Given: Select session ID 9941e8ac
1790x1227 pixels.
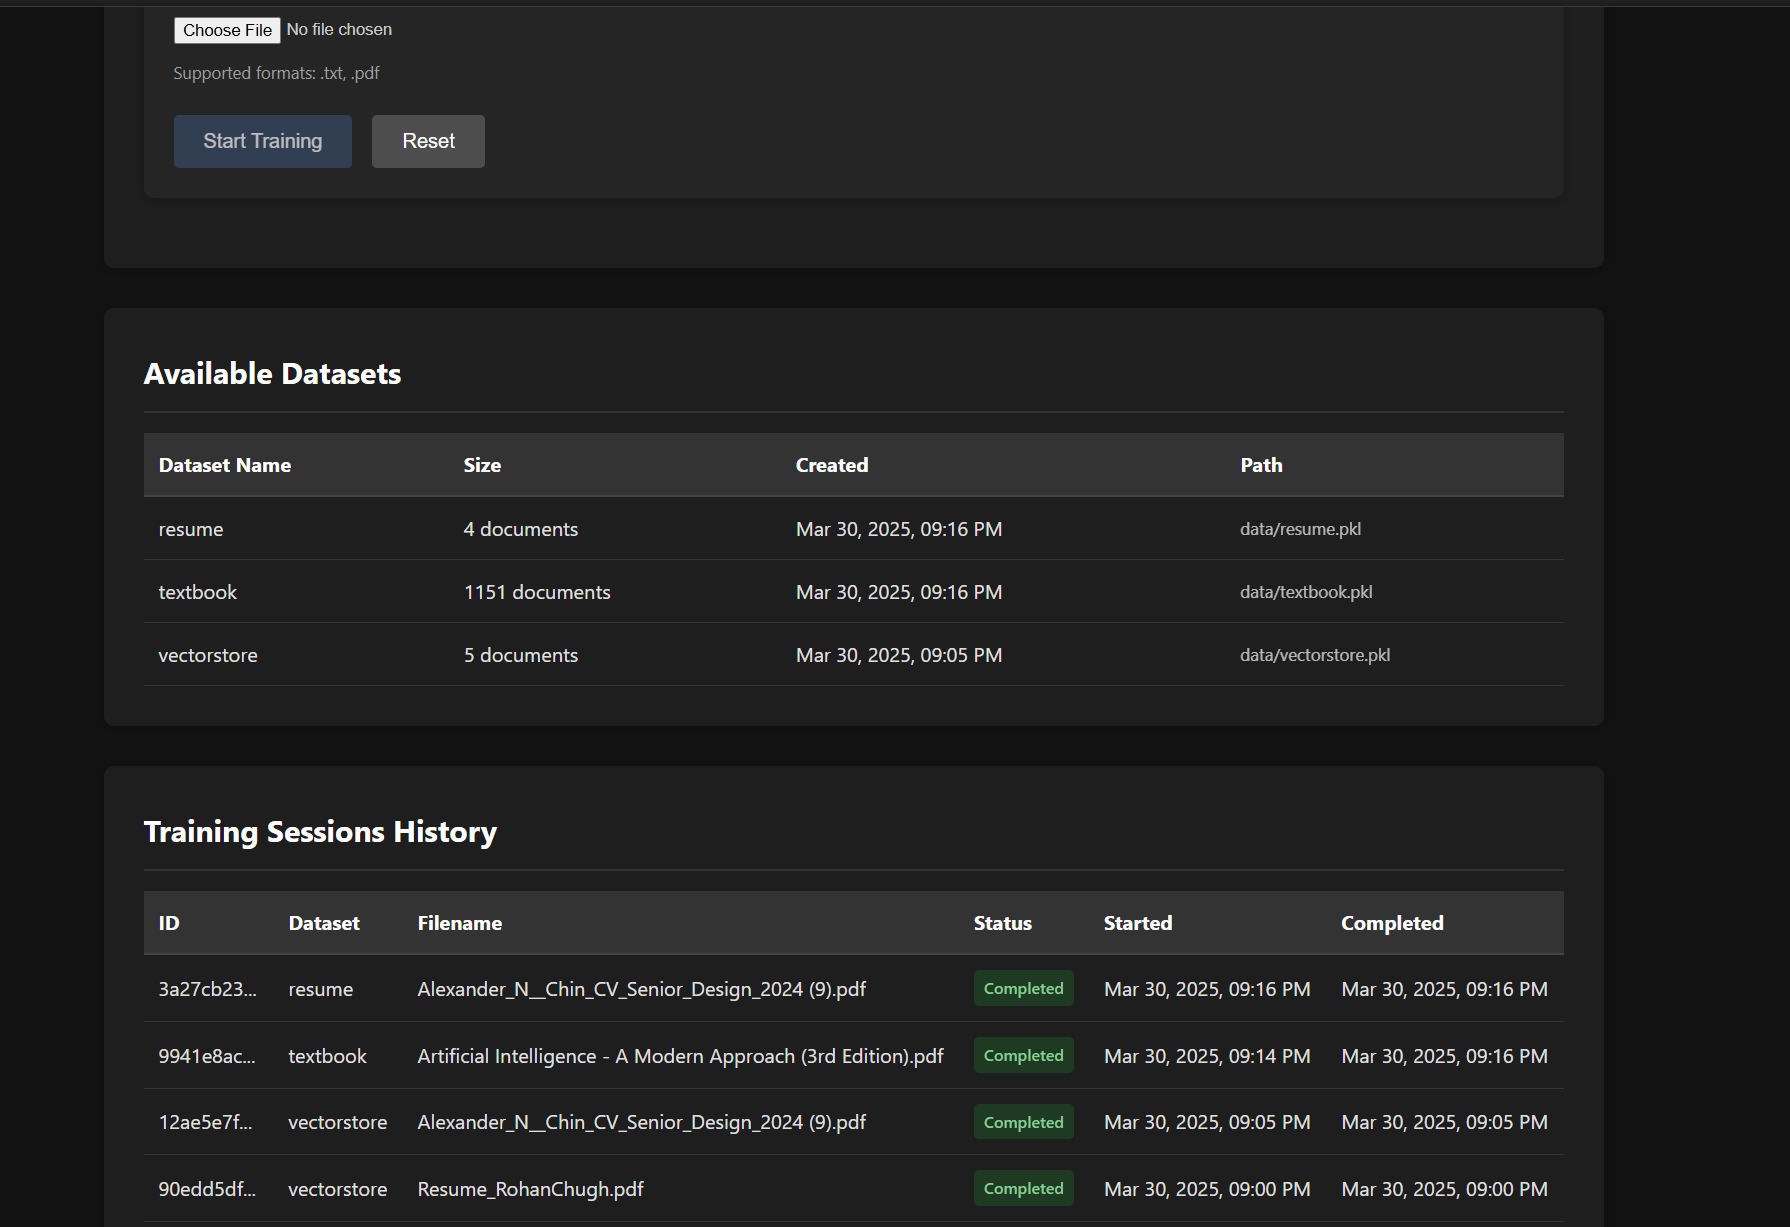Looking at the screenshot, I should click(x=207, y=1056).
